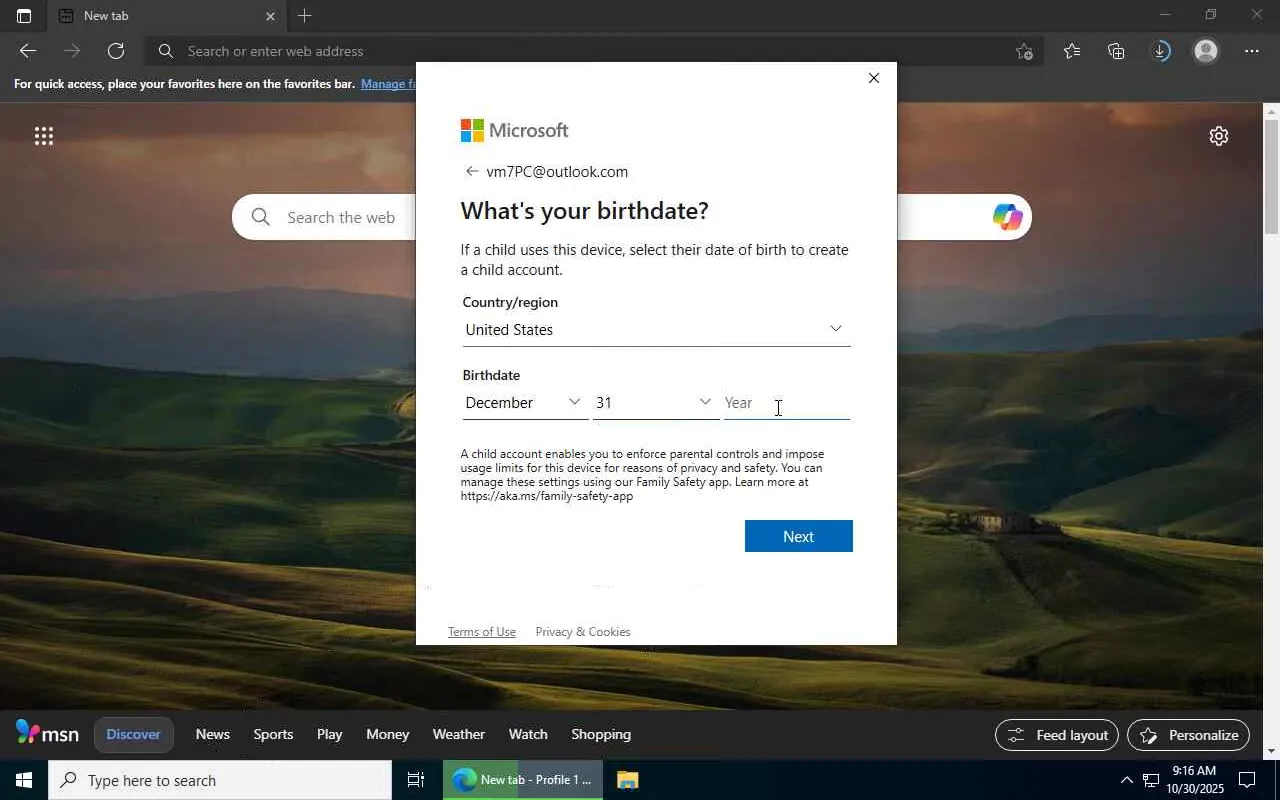This screenshot has width=1280, height=800.
Task: Click the Edge New tab taskbar button
Action: pos(523,780)
